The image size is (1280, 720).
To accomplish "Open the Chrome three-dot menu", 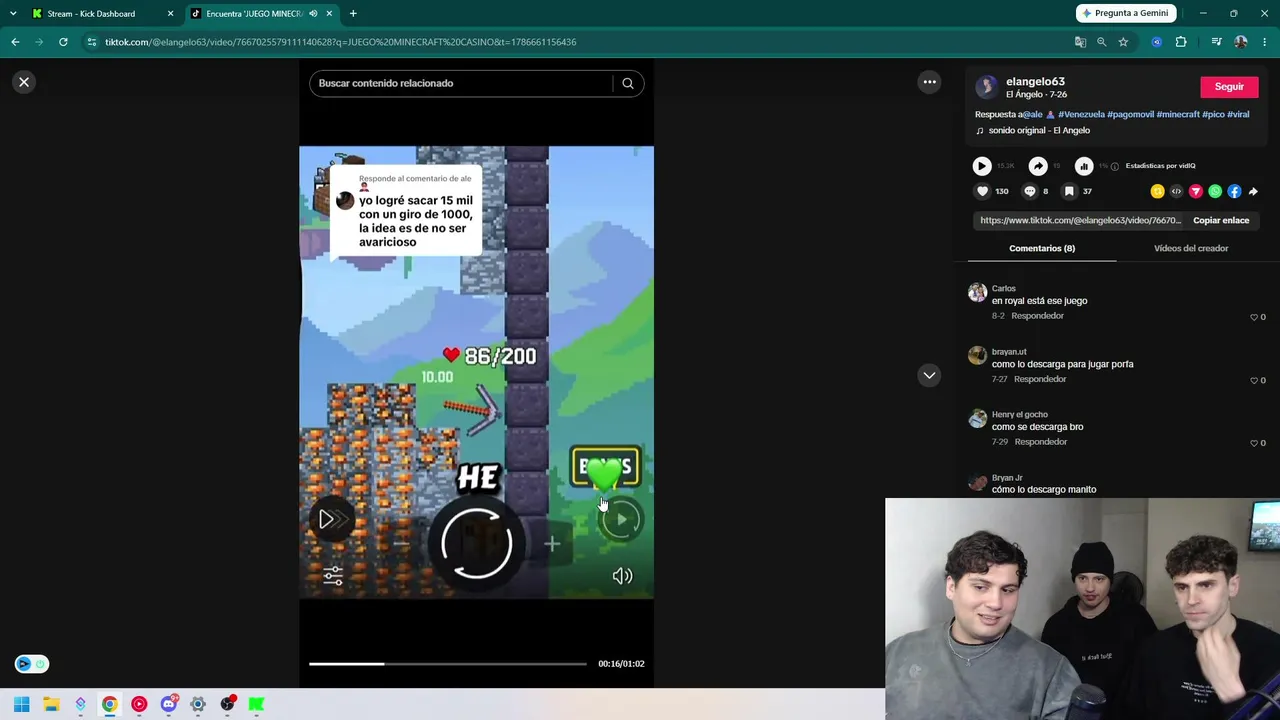I will (x=1265, y=42).
